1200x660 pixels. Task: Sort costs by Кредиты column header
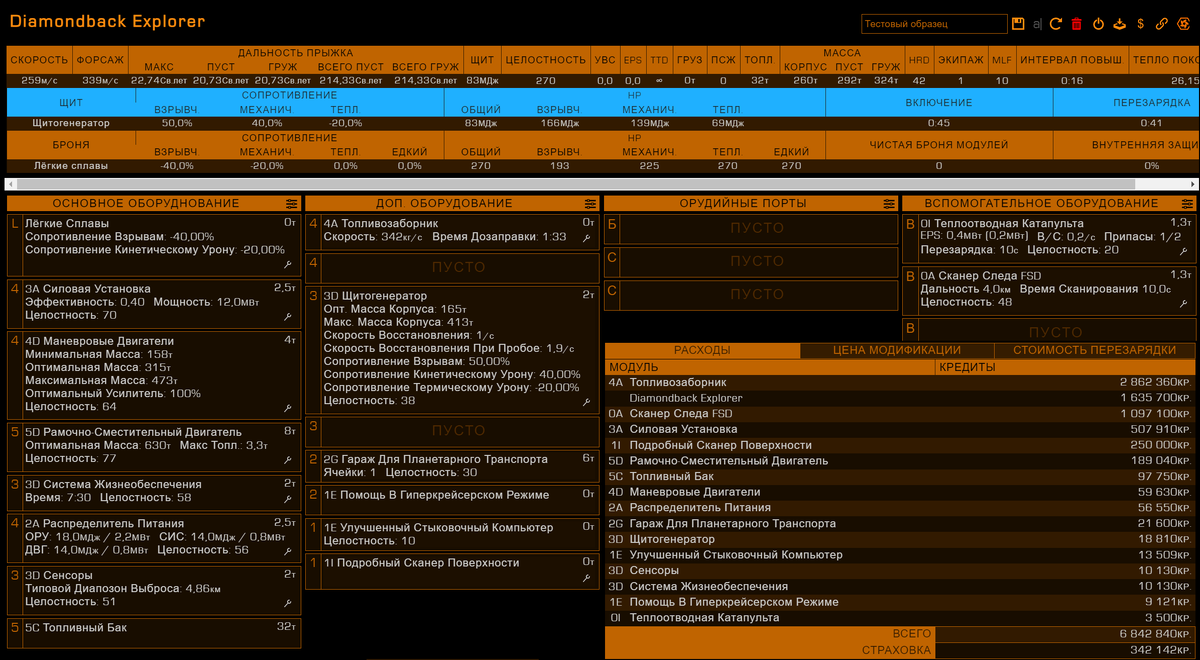click(x=1065, y=367)
